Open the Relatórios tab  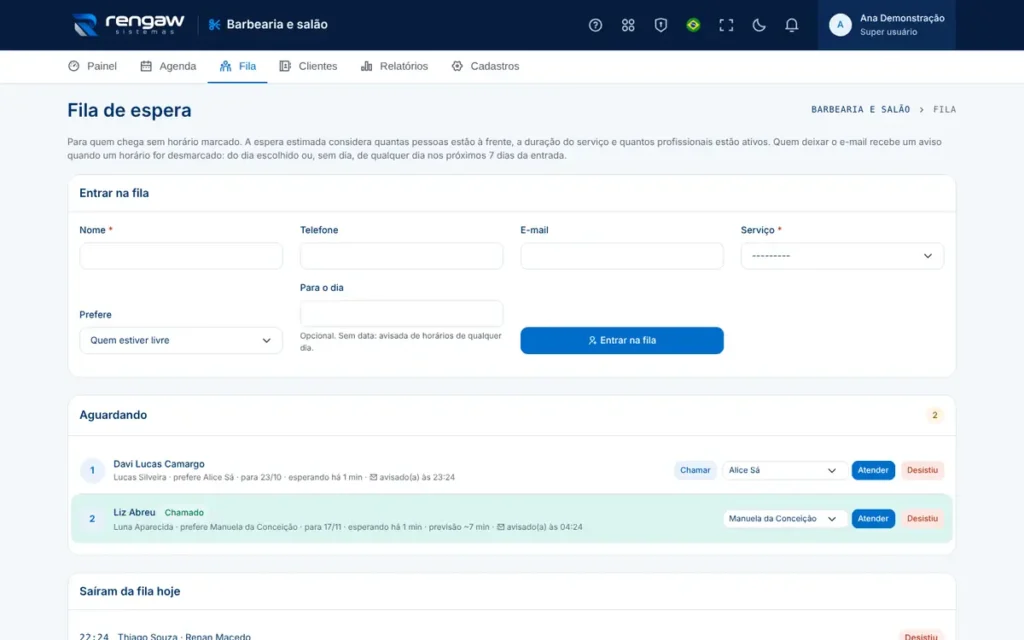pos(394,66)
